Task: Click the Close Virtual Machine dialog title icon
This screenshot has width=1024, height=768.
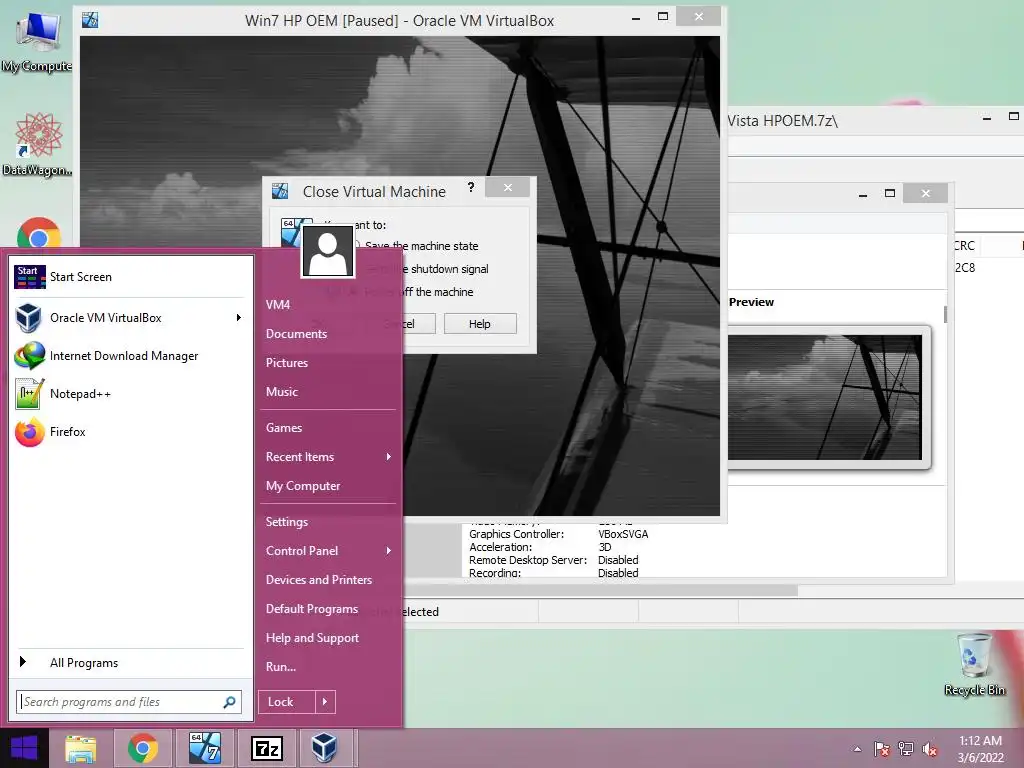Action: (280, 191)
